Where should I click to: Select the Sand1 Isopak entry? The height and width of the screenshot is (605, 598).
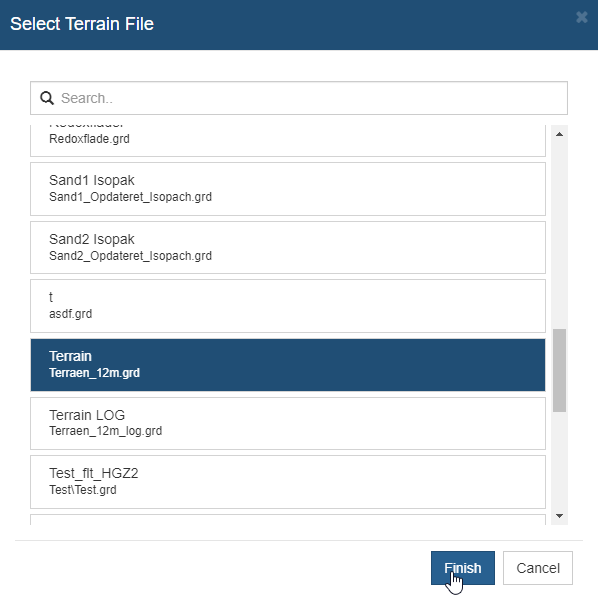(288, 189)
